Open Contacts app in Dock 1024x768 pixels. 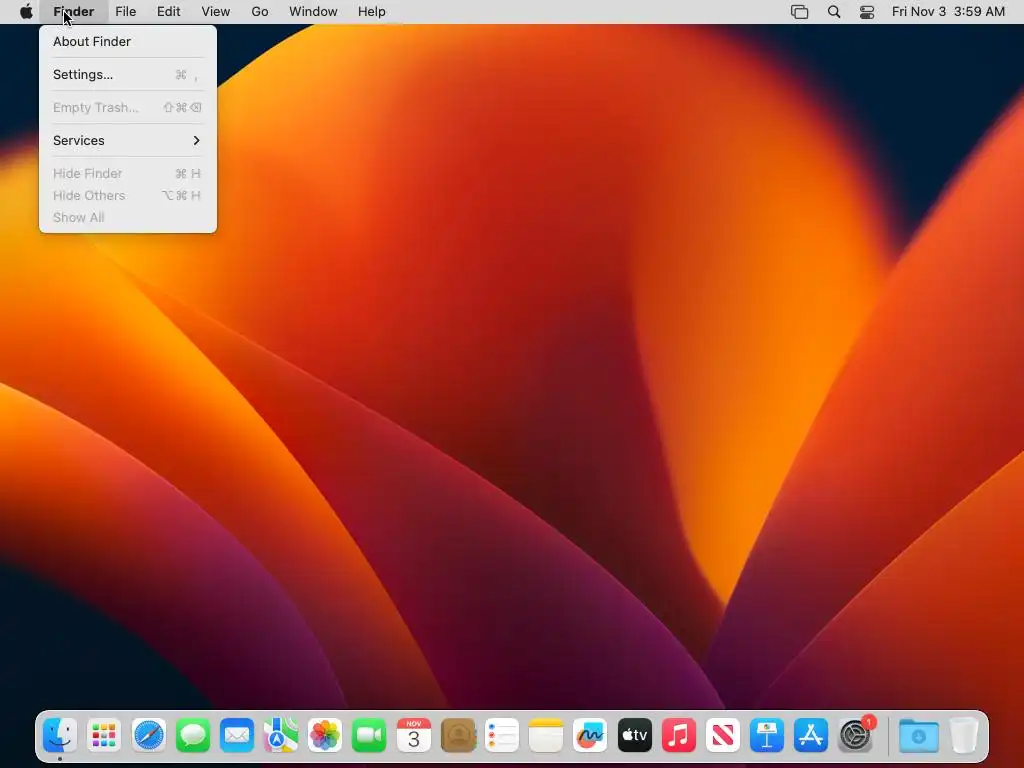[x=458, y=735]
